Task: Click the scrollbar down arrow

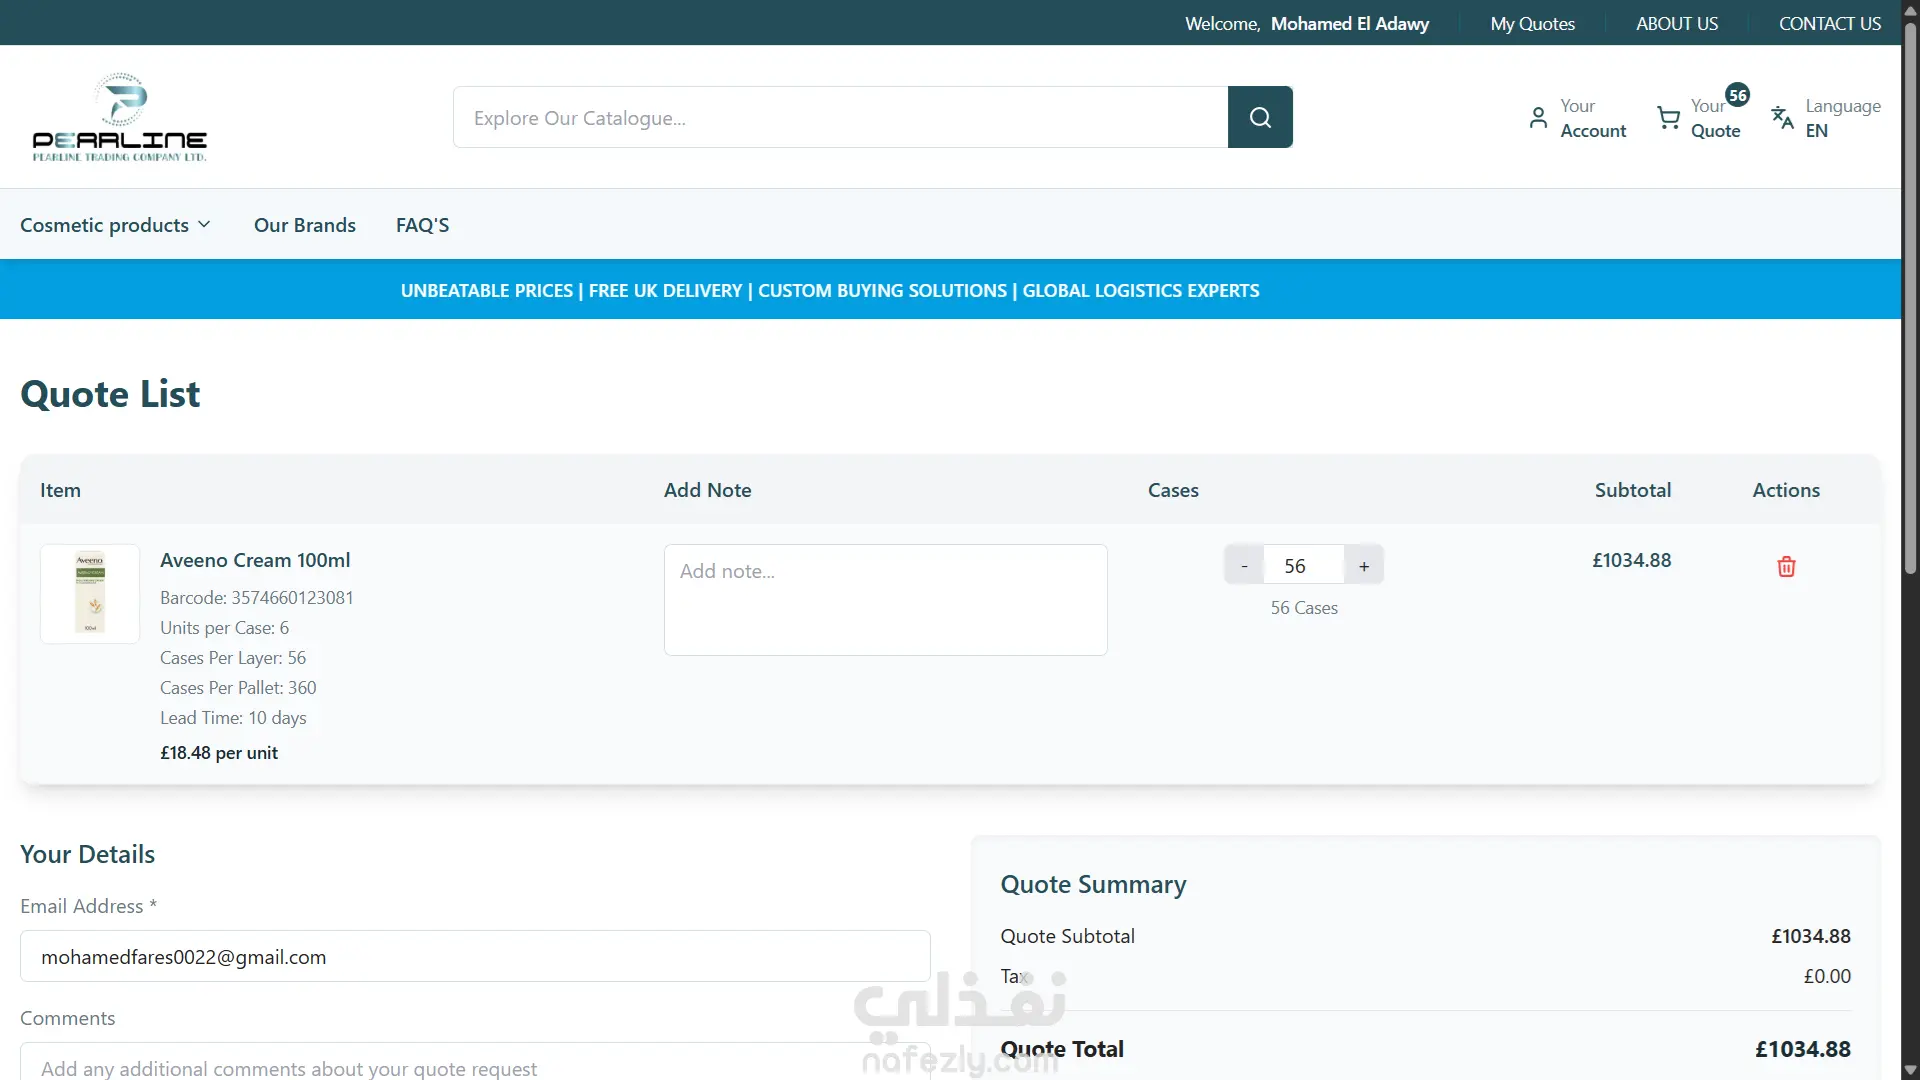Action: 1910,1070
